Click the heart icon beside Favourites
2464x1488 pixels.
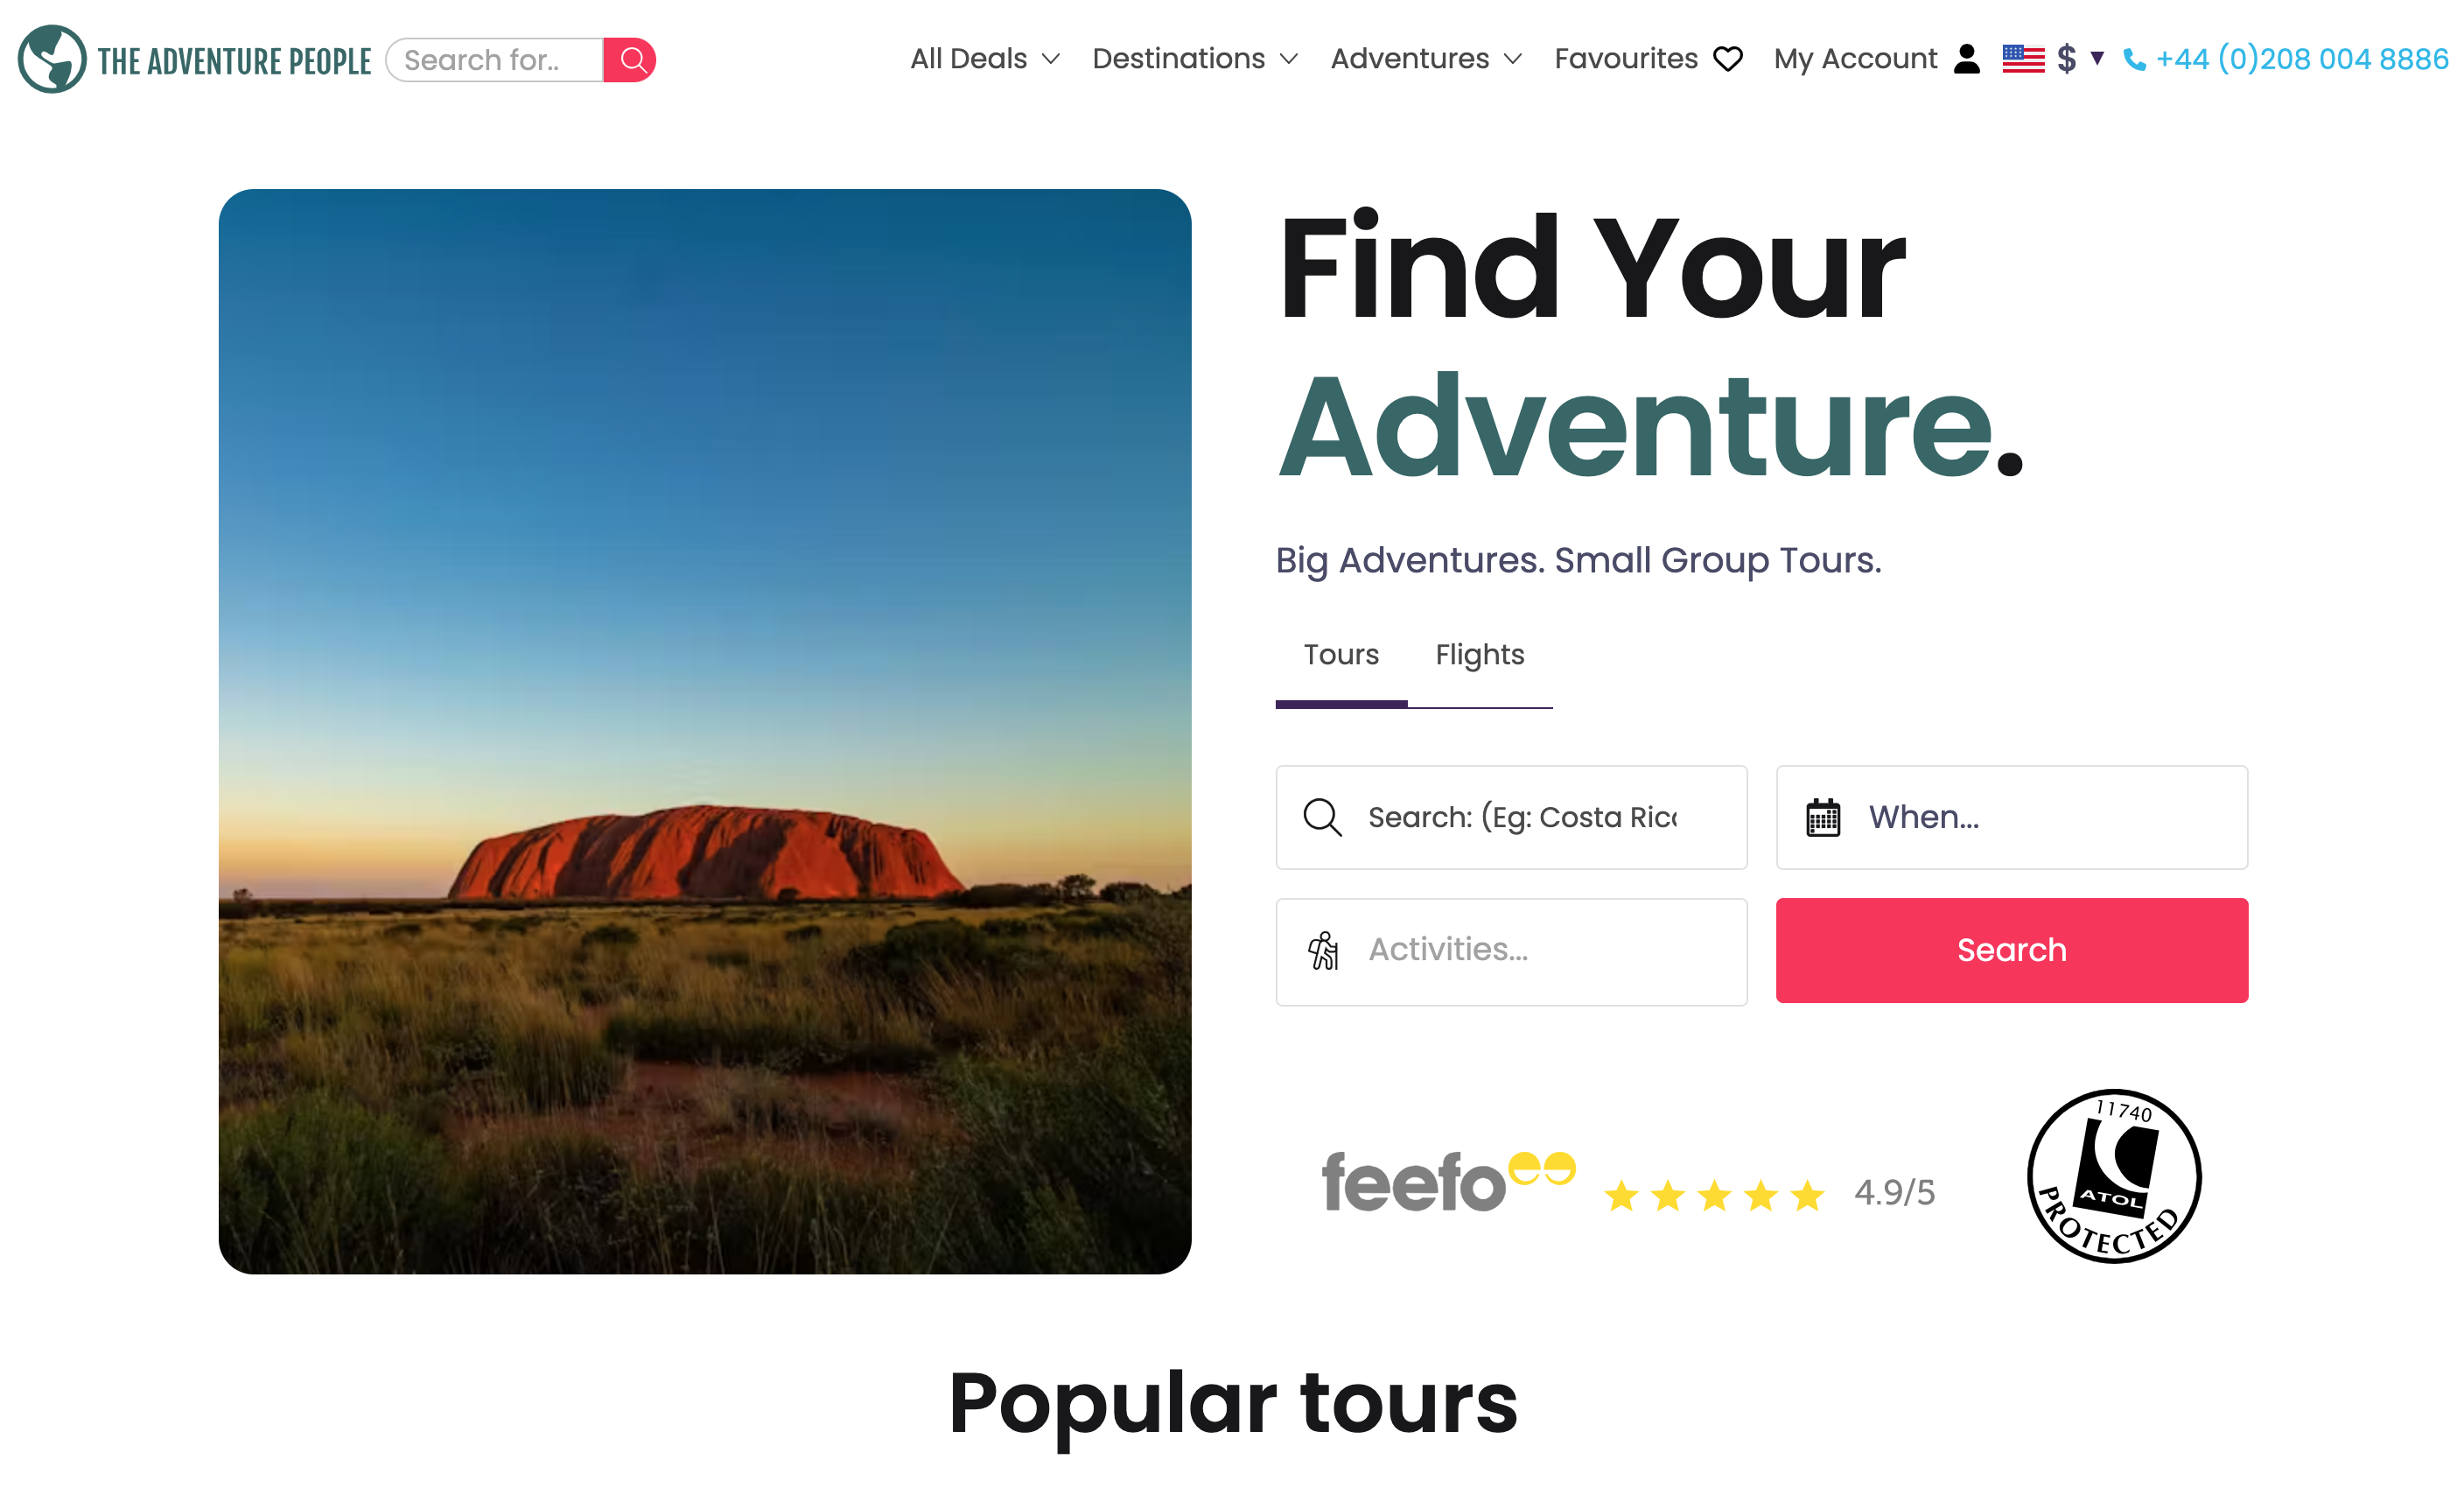coord(1728,59)
